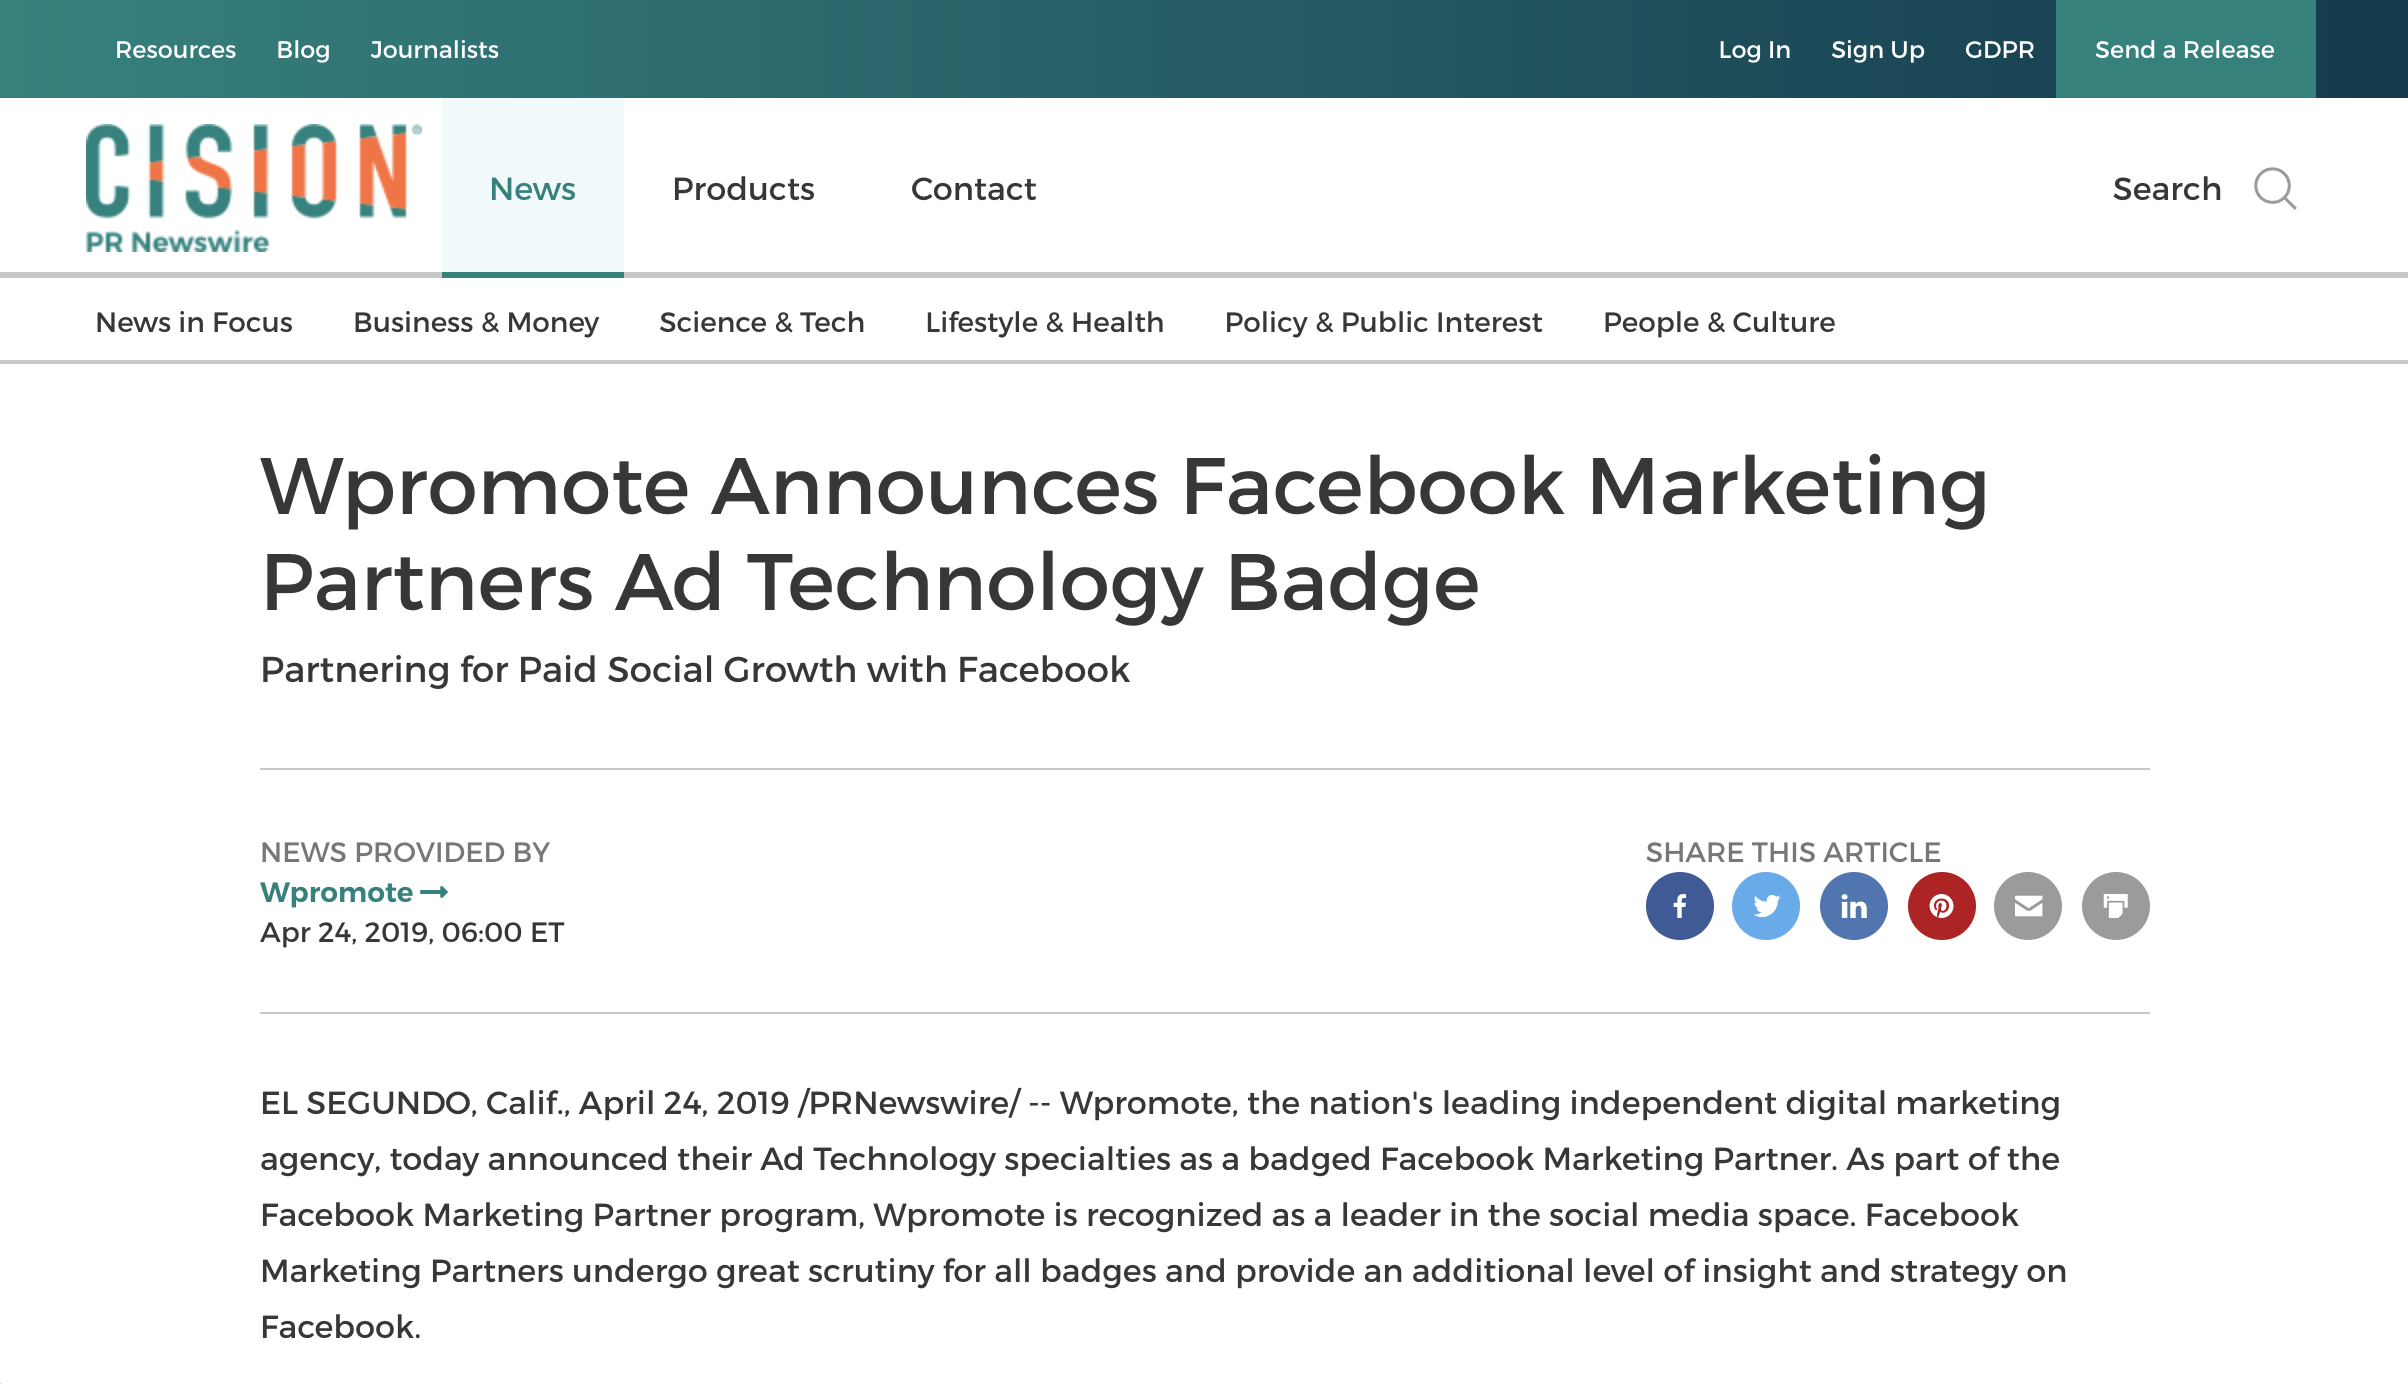Open Policy & Public Interest category
The height and width of the screenshot is (1384, 2408).
(1383, 322)
